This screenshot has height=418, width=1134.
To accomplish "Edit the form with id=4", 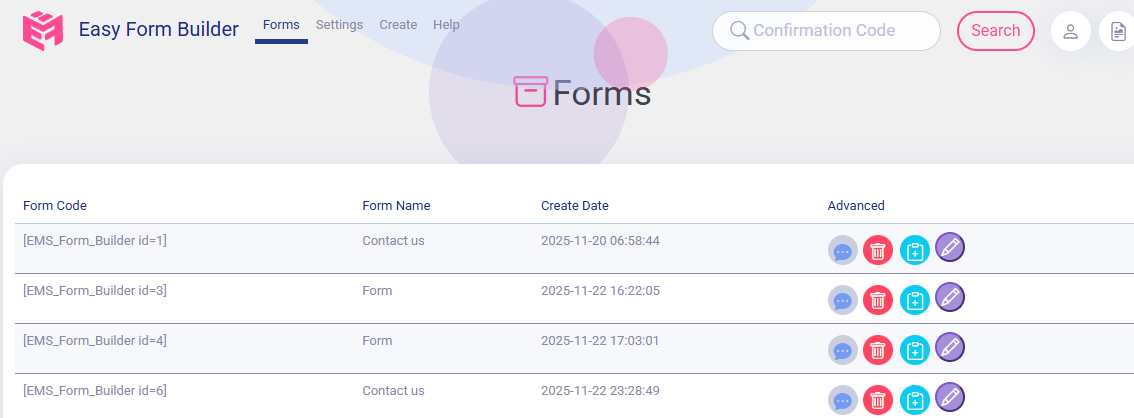I will [x=950, y=347].
